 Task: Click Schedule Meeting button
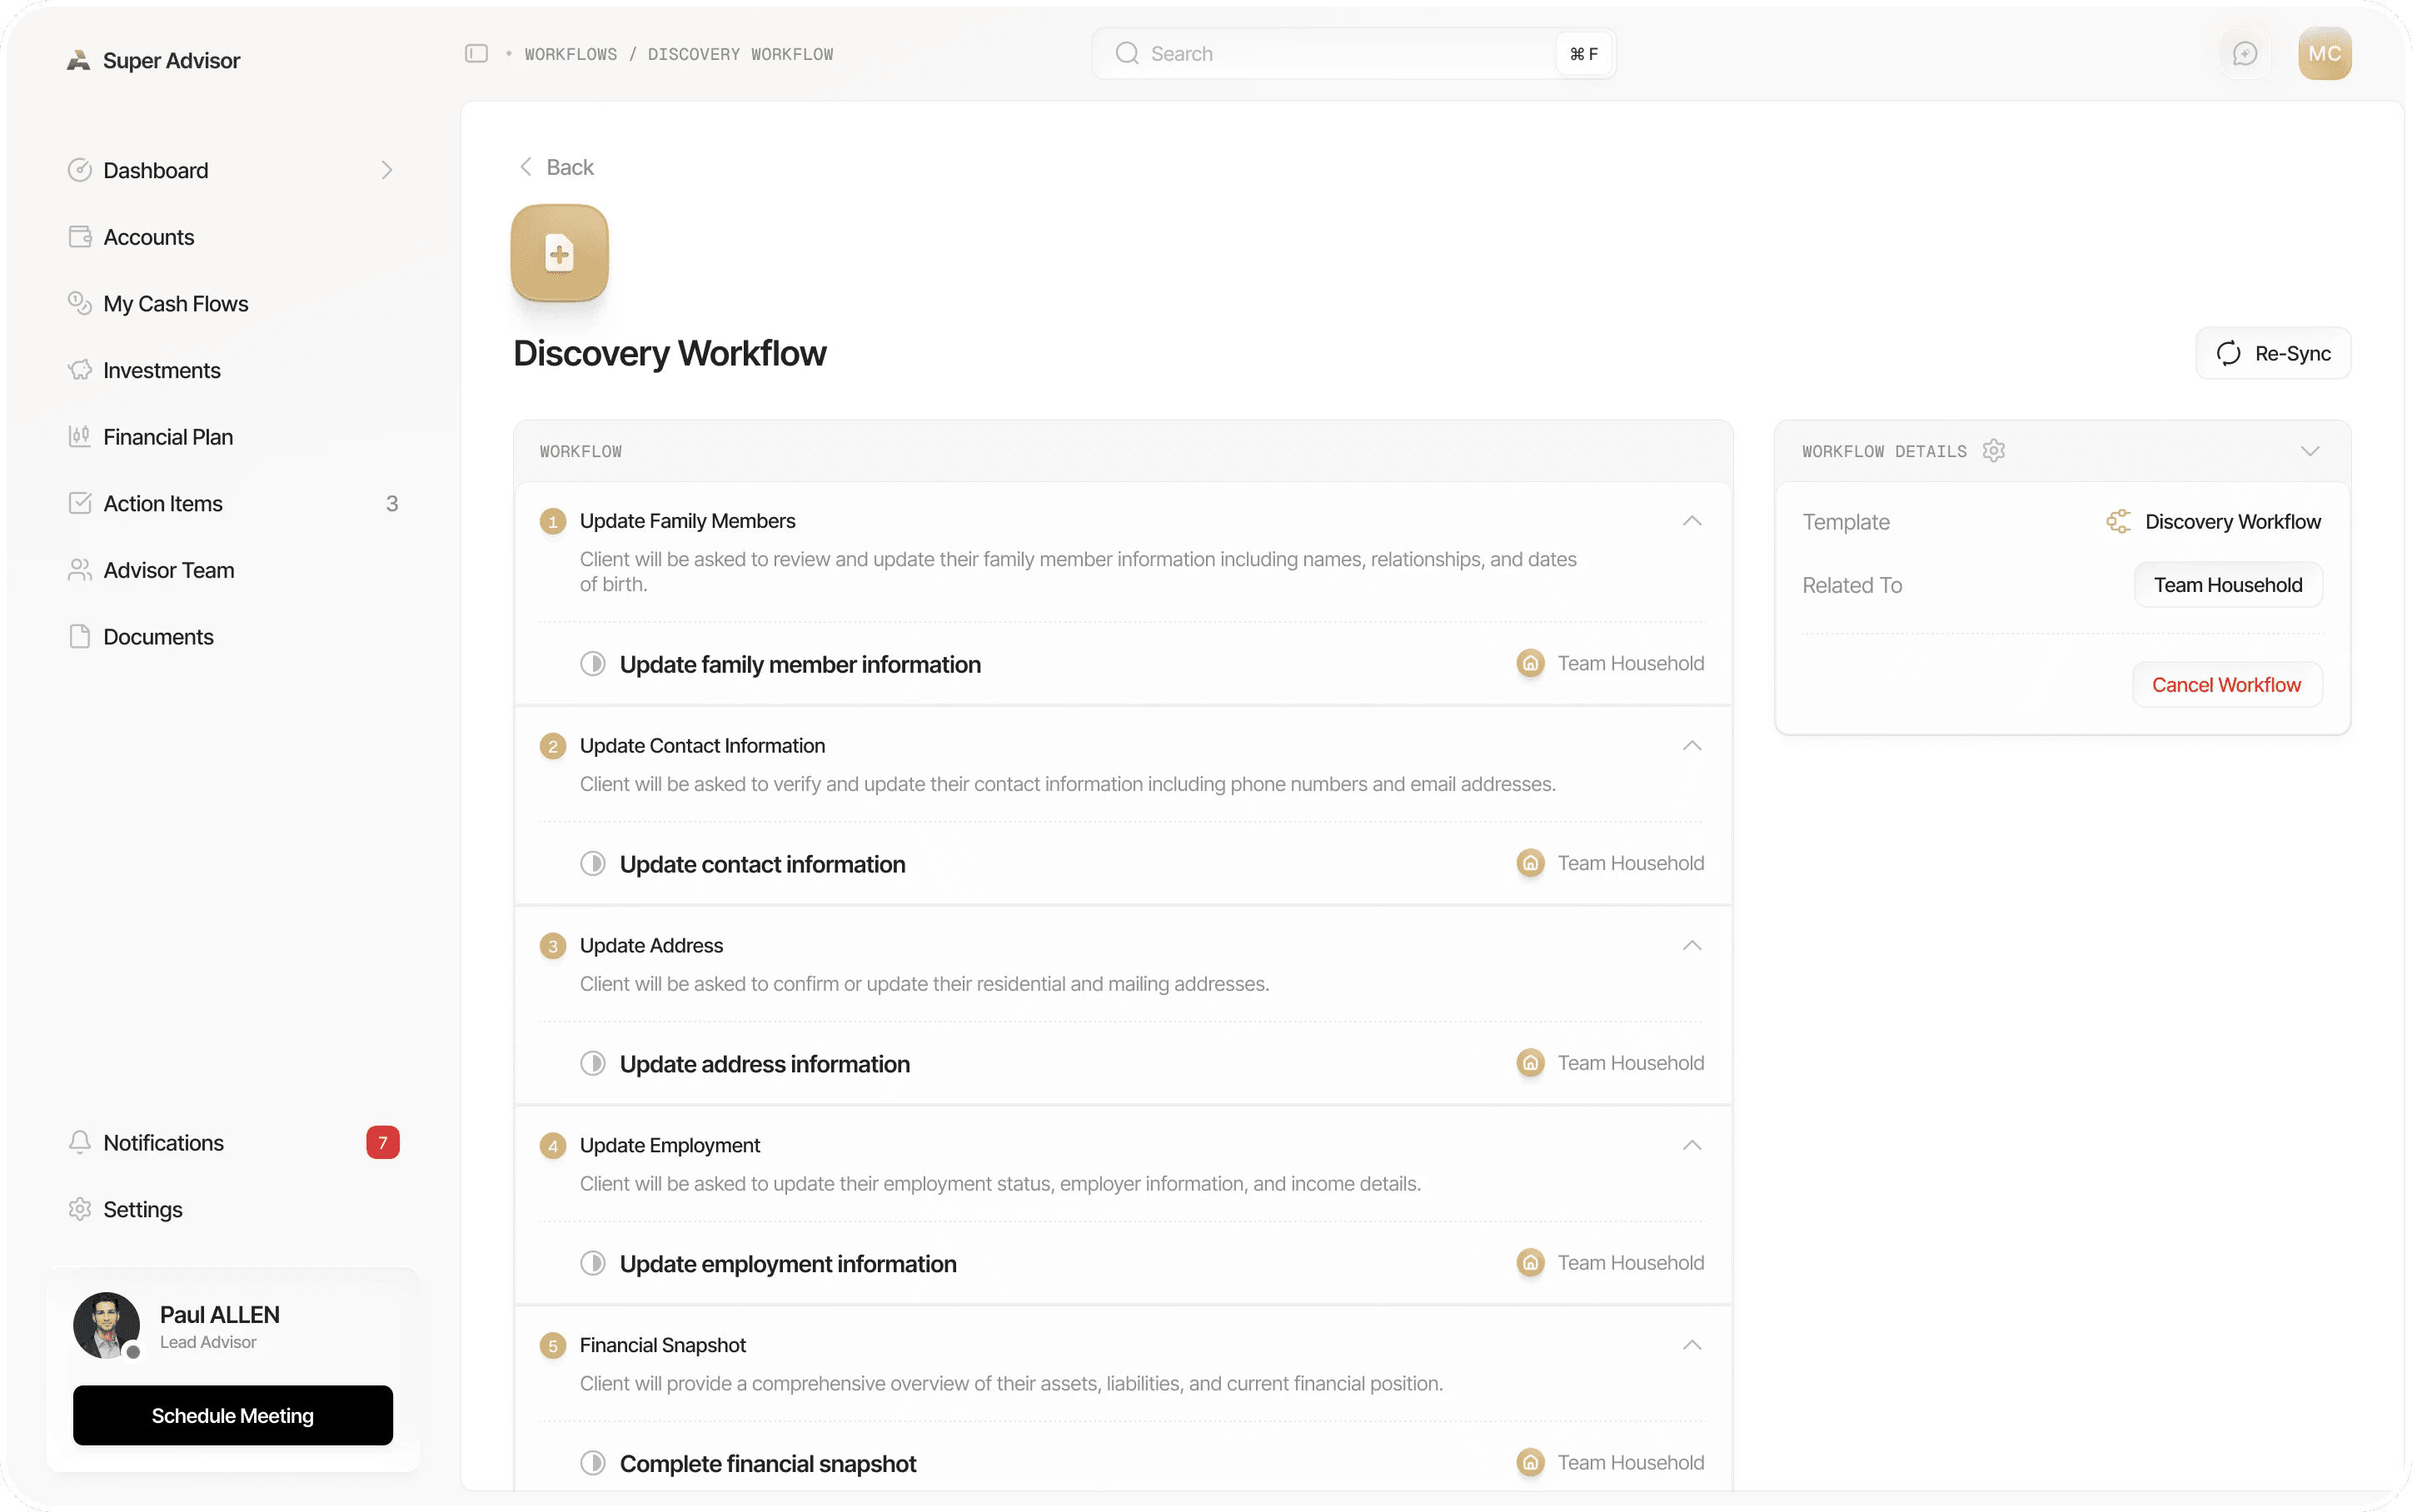click(x=233, y=1415)
